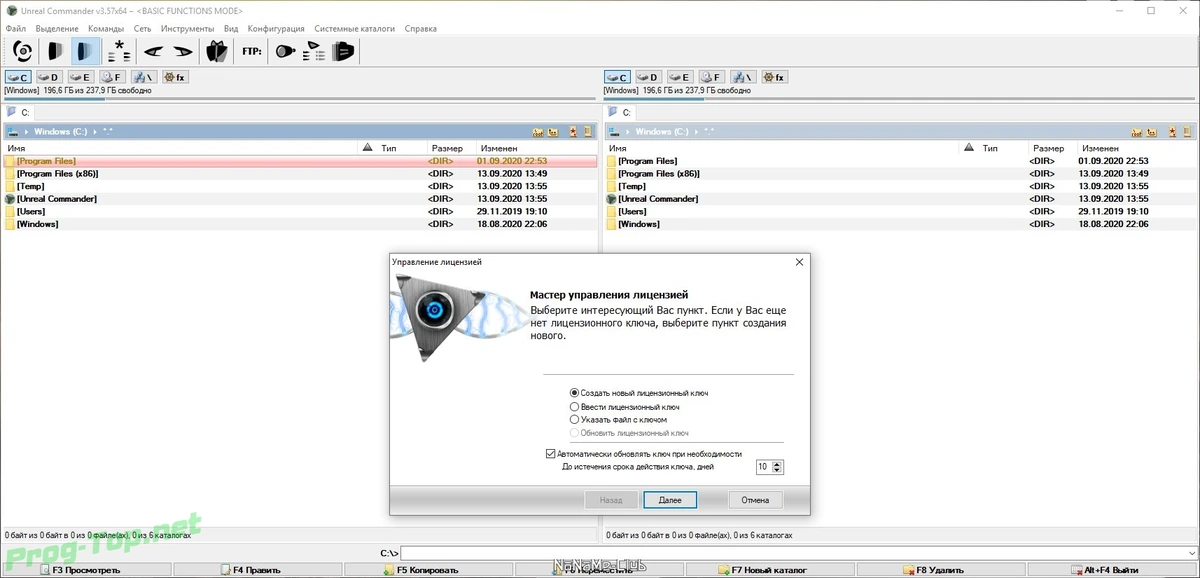The width and height of the screenshot is (1200, 578).
Task: Toggle 'Автоматически обновлять ключ при необходимости' checkbox
Action: point(551,453)
